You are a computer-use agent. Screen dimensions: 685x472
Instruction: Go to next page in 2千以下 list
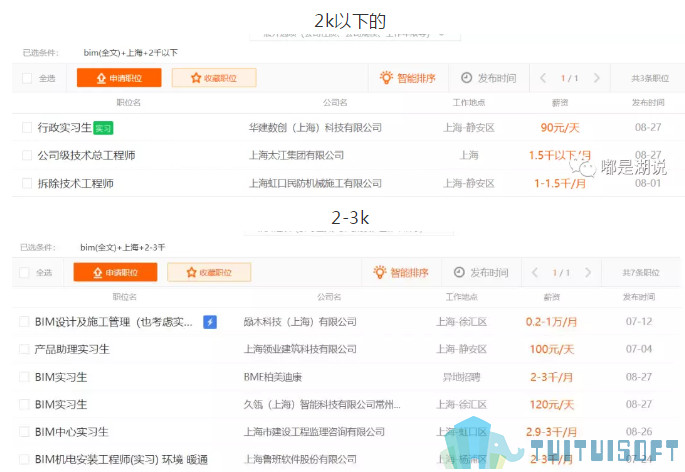(596, 78)
